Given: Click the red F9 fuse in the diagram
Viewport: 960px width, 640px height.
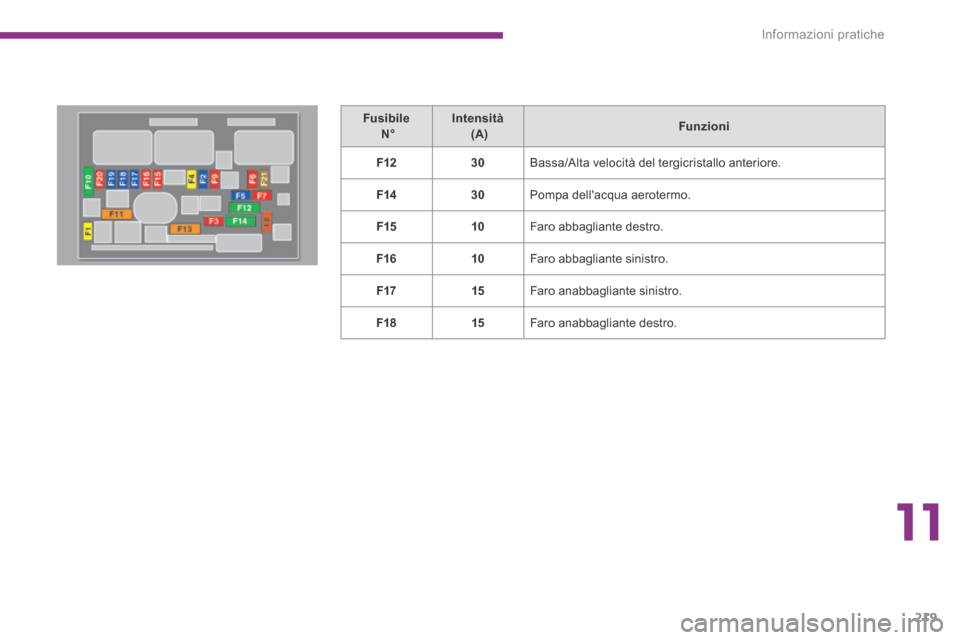Looking at the screenshot, I should (215, 179).
